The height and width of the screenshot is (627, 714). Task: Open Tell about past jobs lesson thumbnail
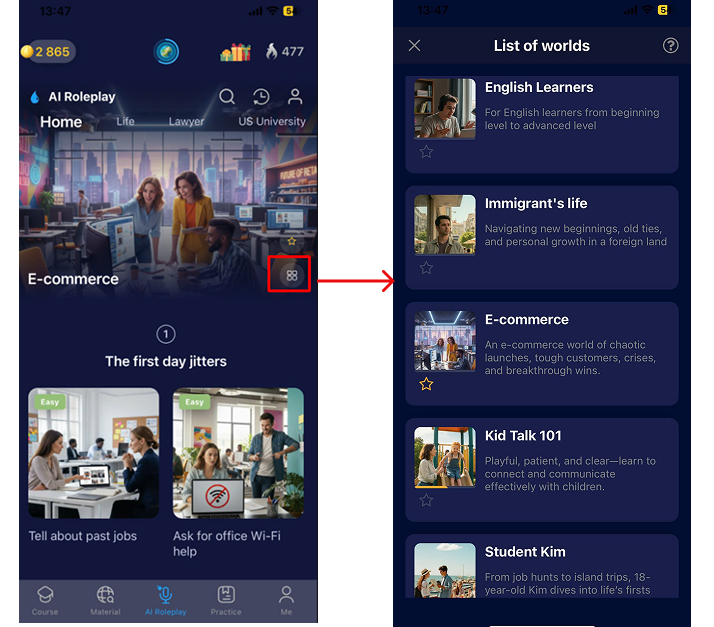94,453
